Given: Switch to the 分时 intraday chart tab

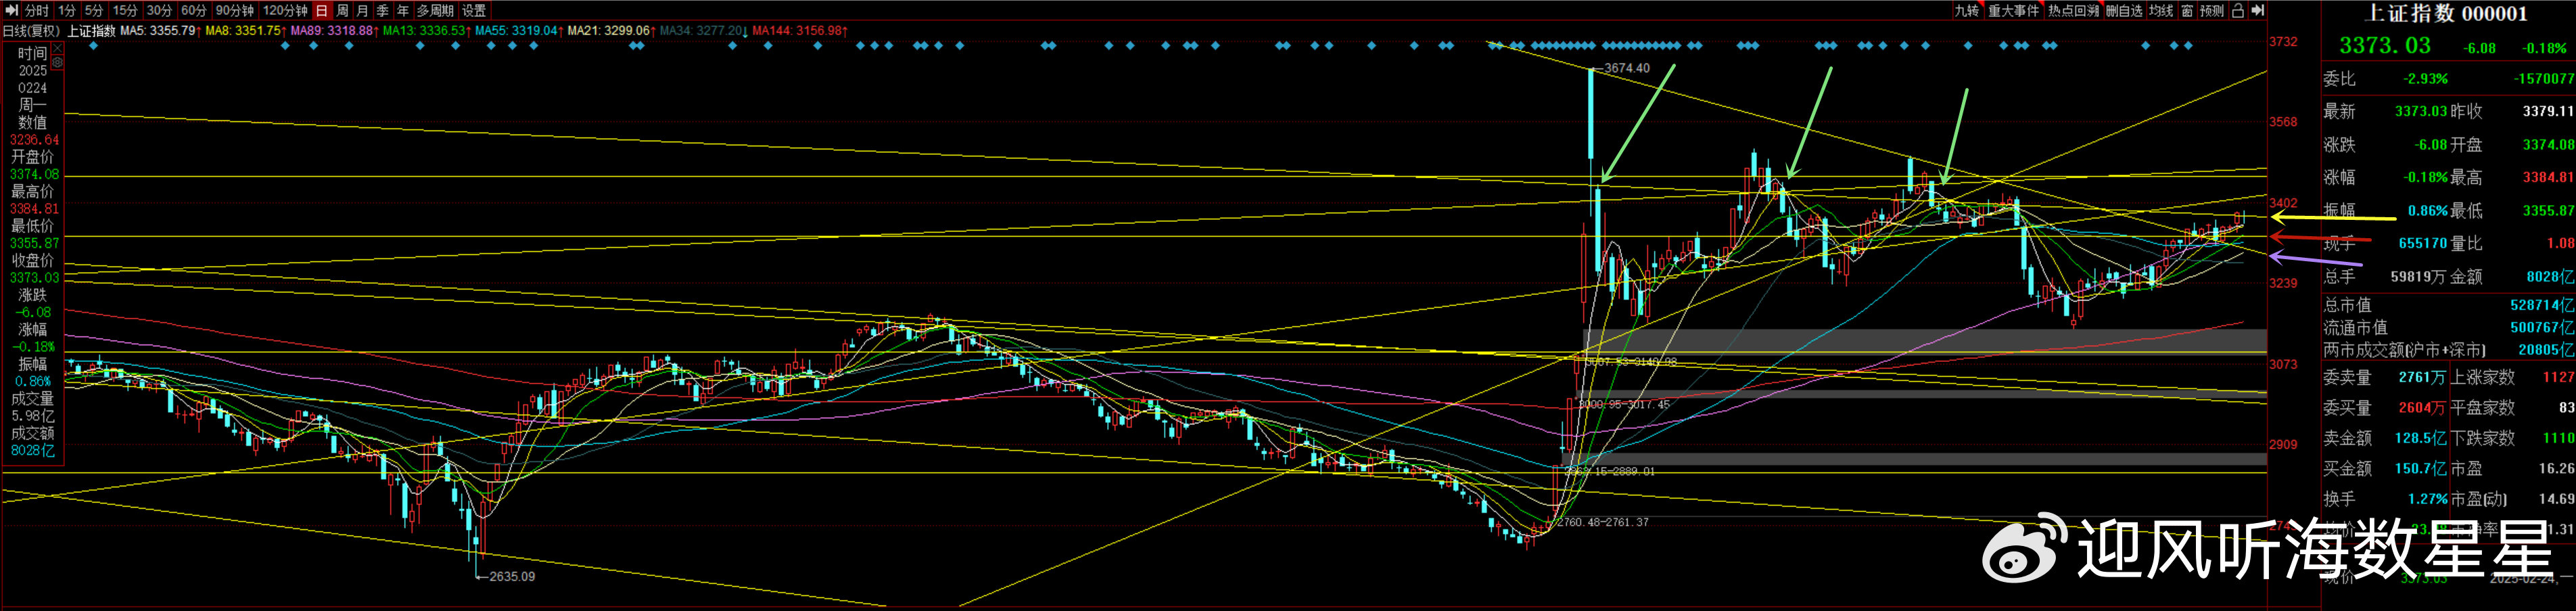Looking at the screenshot, I should tap(37, 10).
